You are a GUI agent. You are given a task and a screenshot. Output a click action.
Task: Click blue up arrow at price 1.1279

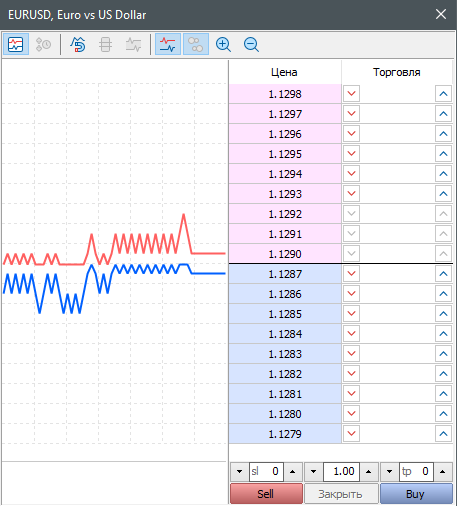[x=443, y=434]
